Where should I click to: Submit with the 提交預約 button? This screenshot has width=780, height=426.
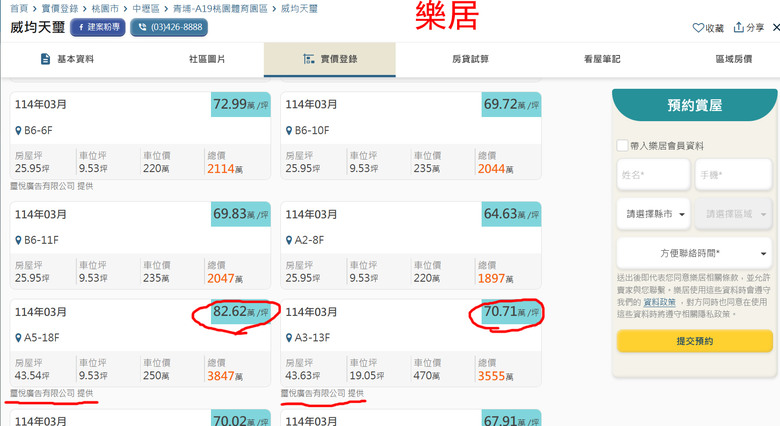pos(694,341)
